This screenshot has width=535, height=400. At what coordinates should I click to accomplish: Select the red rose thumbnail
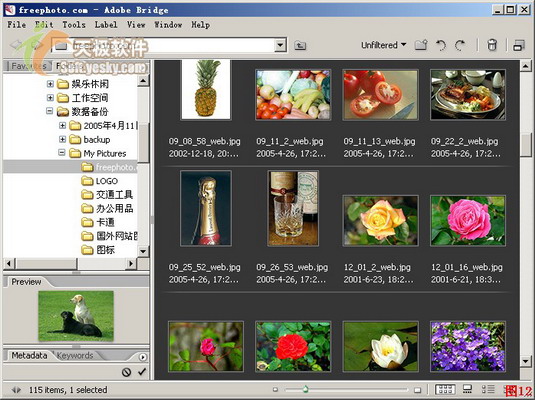(293, 346)
